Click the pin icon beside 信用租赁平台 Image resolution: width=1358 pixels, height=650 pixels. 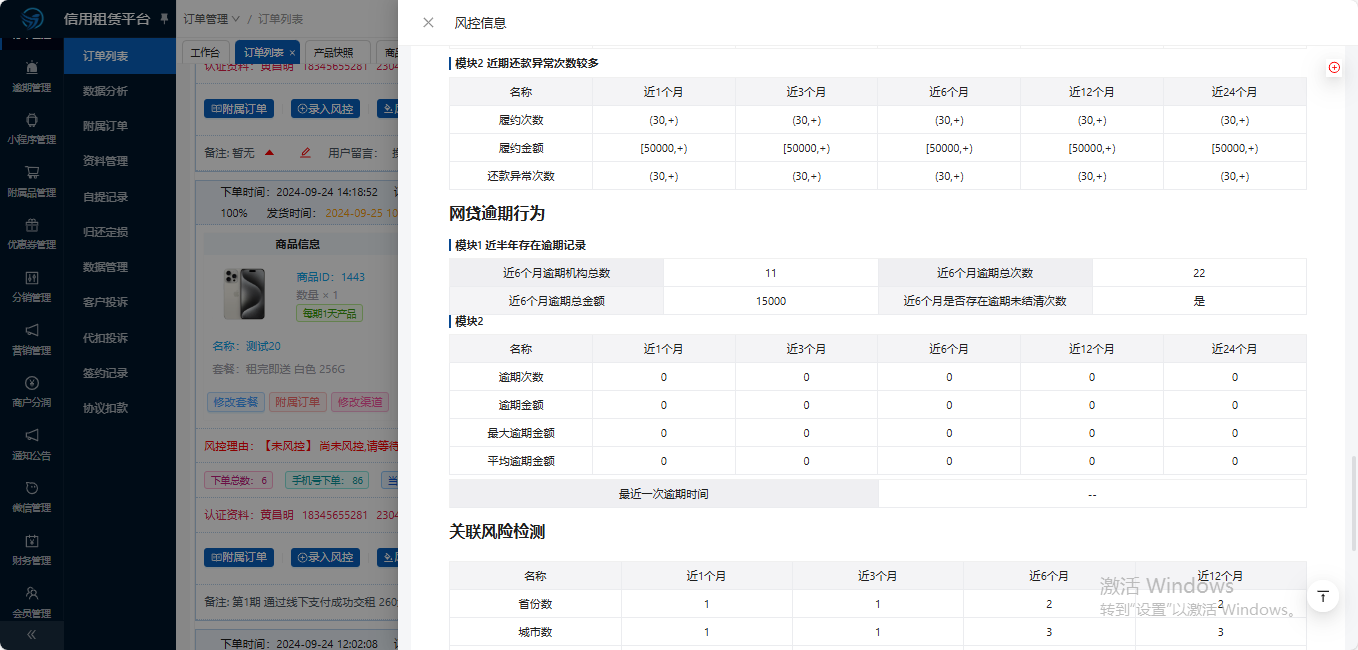[164, 19]
